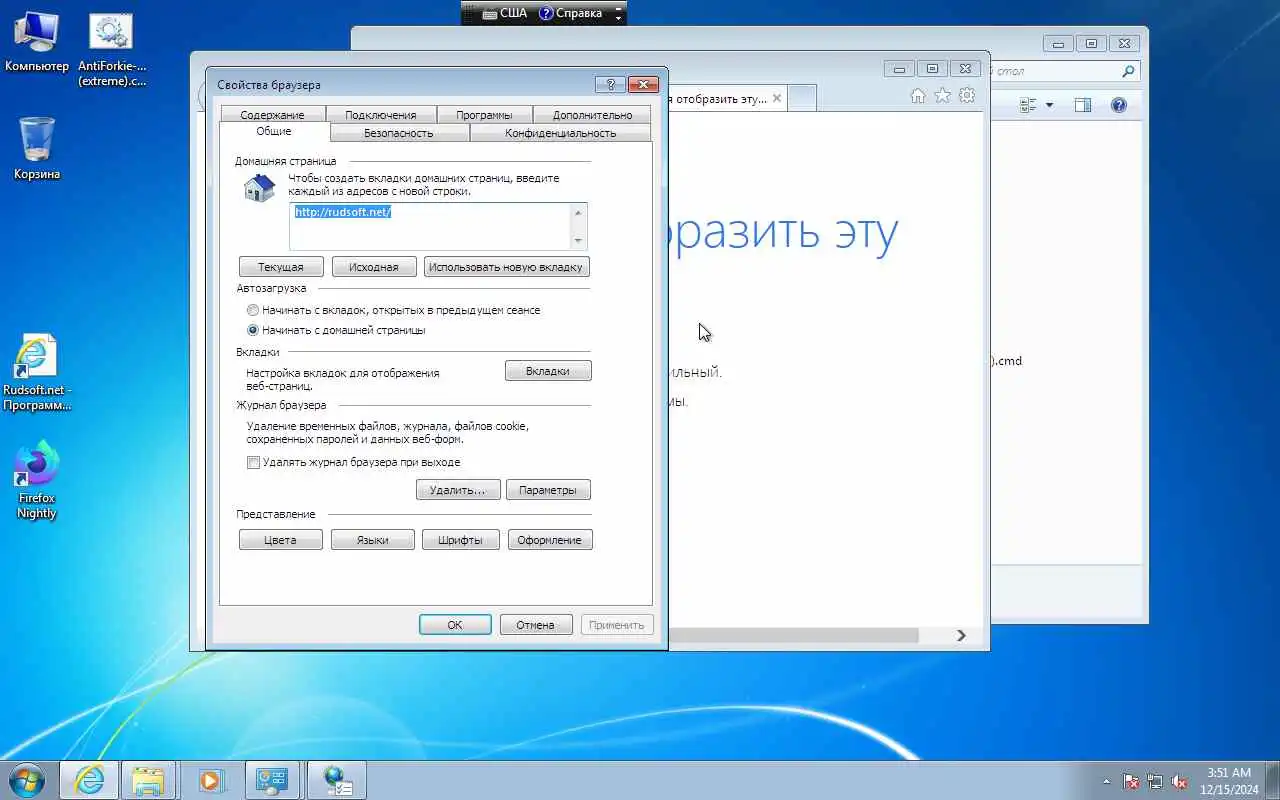
Task: Click the Языки button
Action: 373,540
